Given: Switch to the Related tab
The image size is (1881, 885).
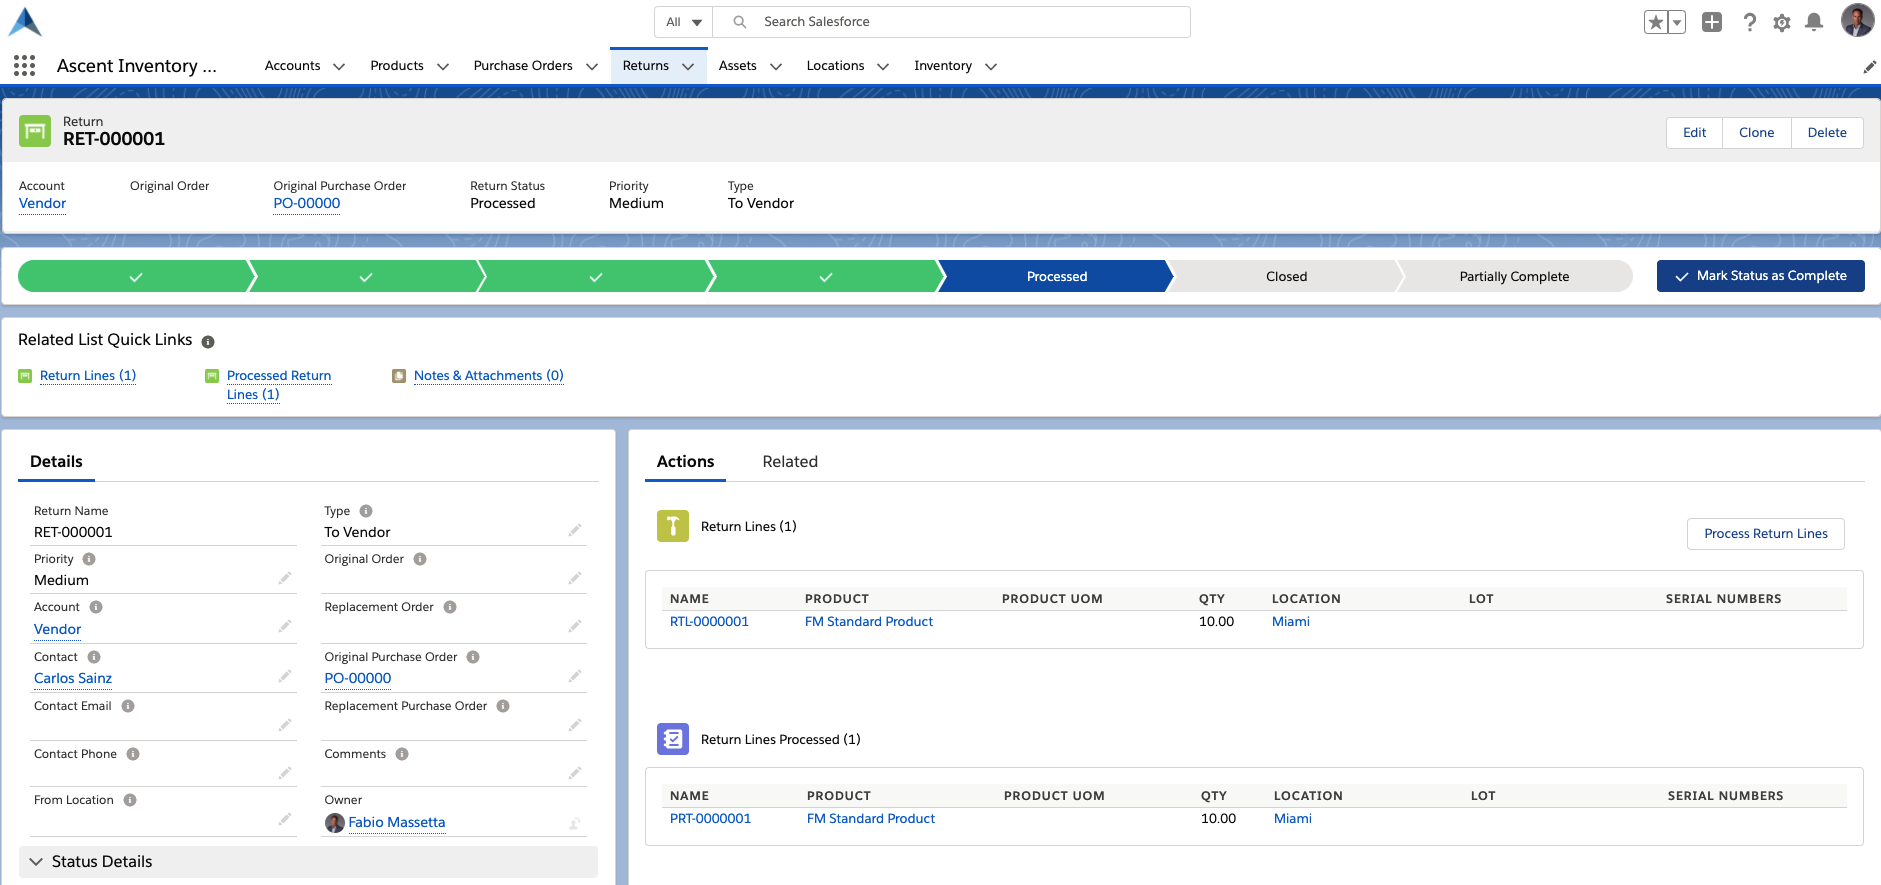Looking at the screenshot, I should tap(790, 462).
